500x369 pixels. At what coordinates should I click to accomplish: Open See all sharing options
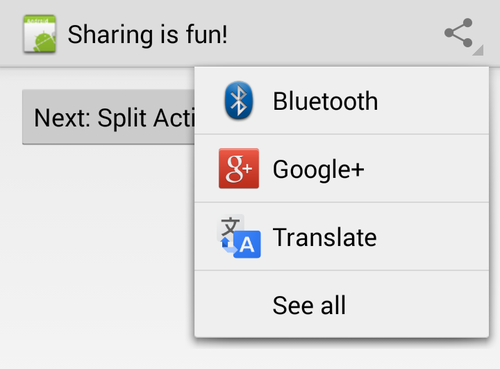[x=342, y=304]
